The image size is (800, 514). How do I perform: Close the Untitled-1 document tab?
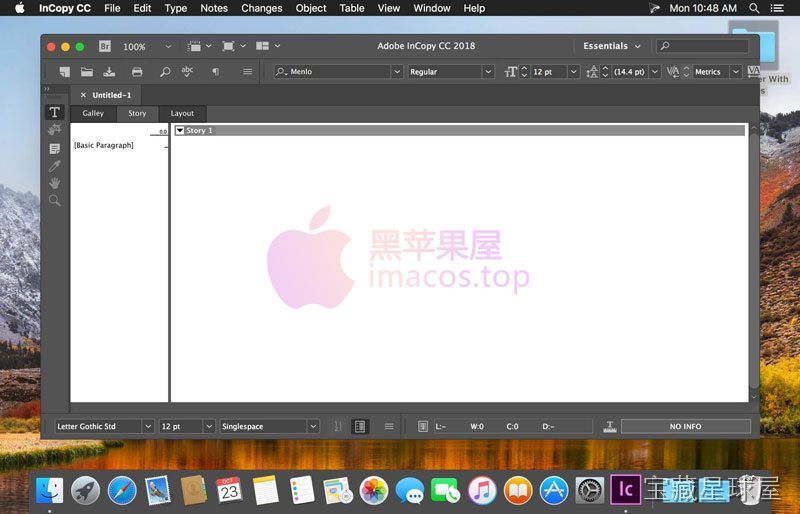83,95
